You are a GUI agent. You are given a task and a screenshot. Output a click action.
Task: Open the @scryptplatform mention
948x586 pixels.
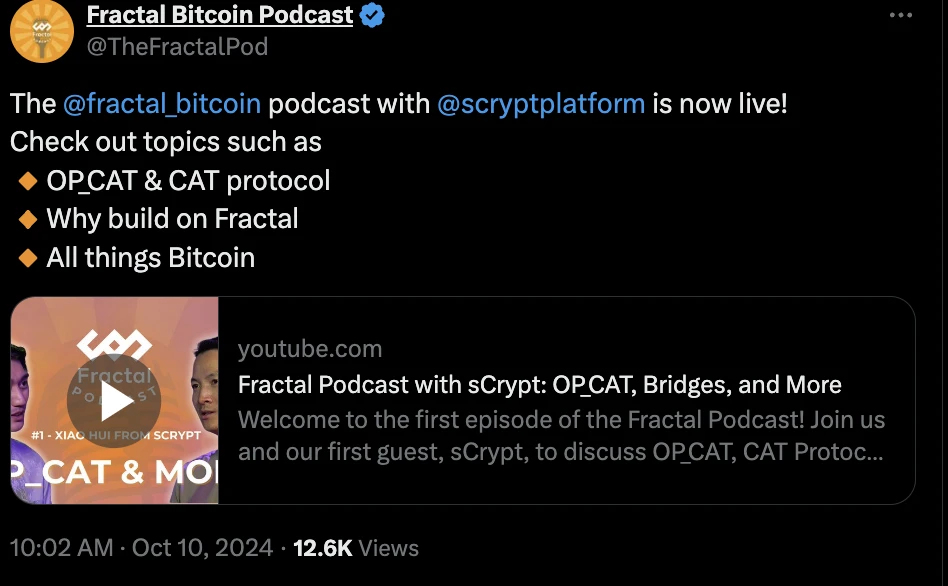point(541,103)
